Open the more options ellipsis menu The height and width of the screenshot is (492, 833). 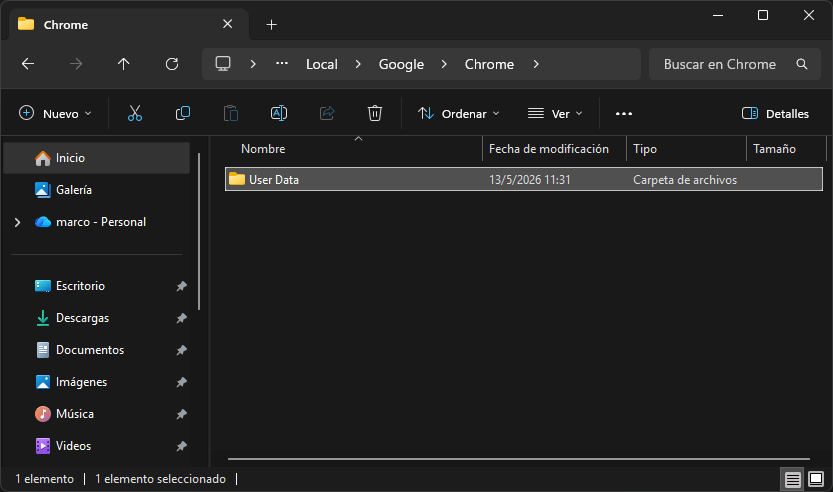point(624,114)
